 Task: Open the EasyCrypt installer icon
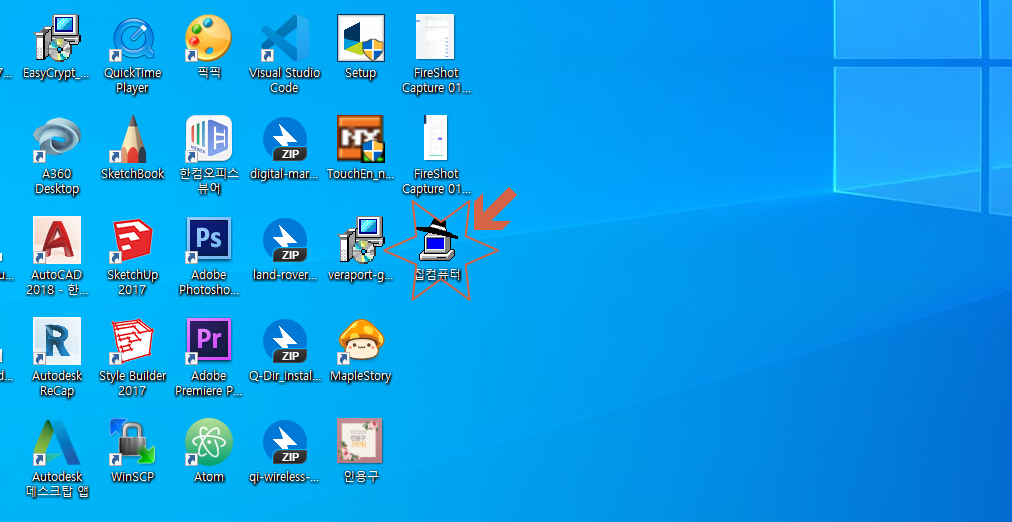point(57,38)
